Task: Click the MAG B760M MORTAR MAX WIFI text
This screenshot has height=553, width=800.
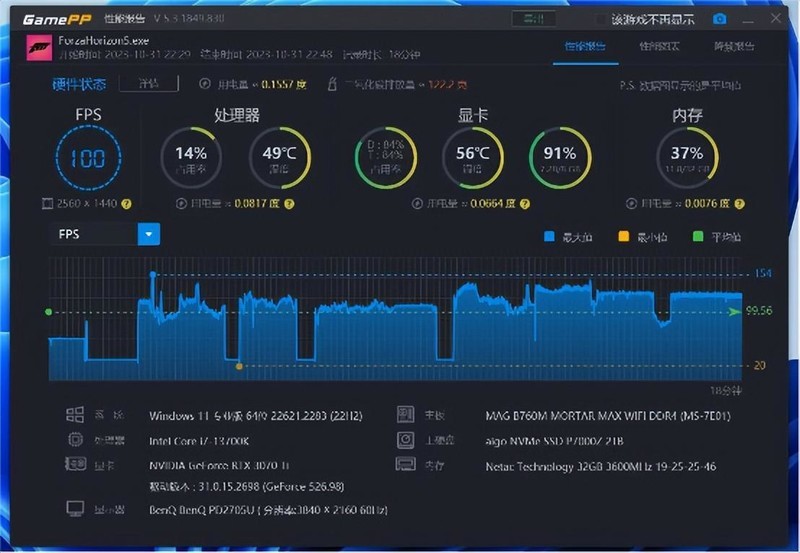Action: pyautogui.click(x=608, y=416)
